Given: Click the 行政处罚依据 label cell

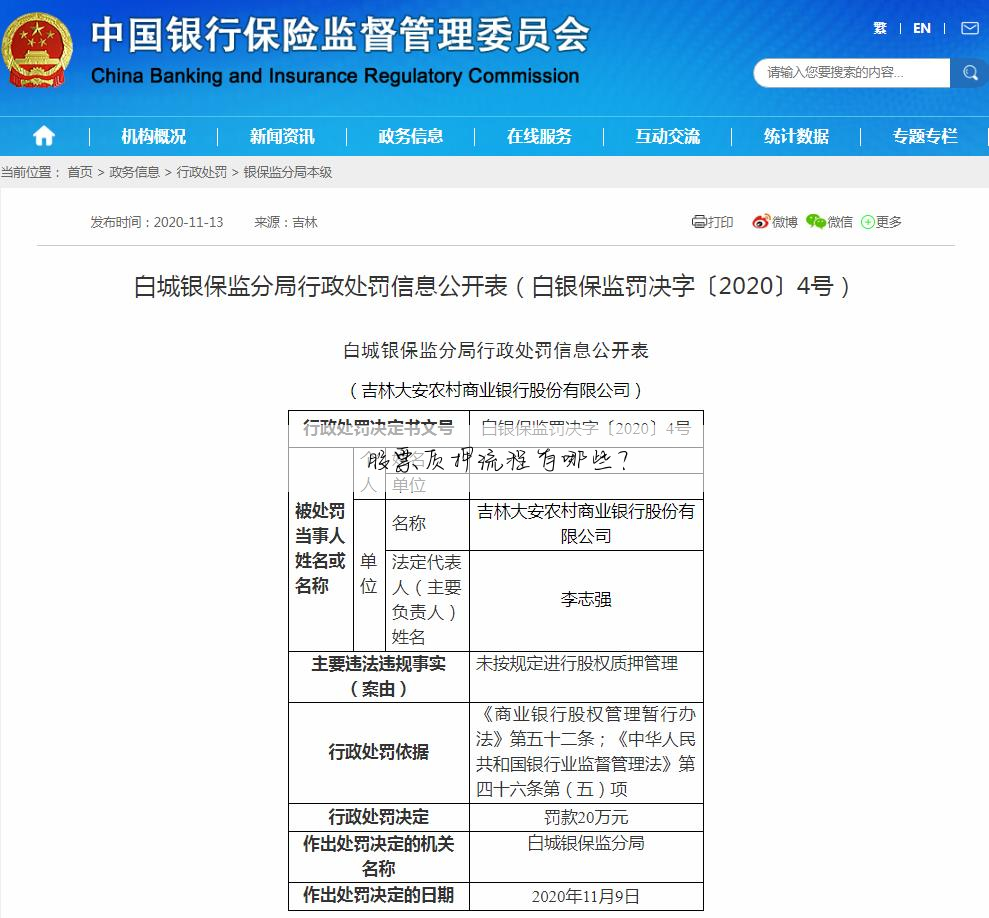Looking at the screenshot, I should point(378,752).
